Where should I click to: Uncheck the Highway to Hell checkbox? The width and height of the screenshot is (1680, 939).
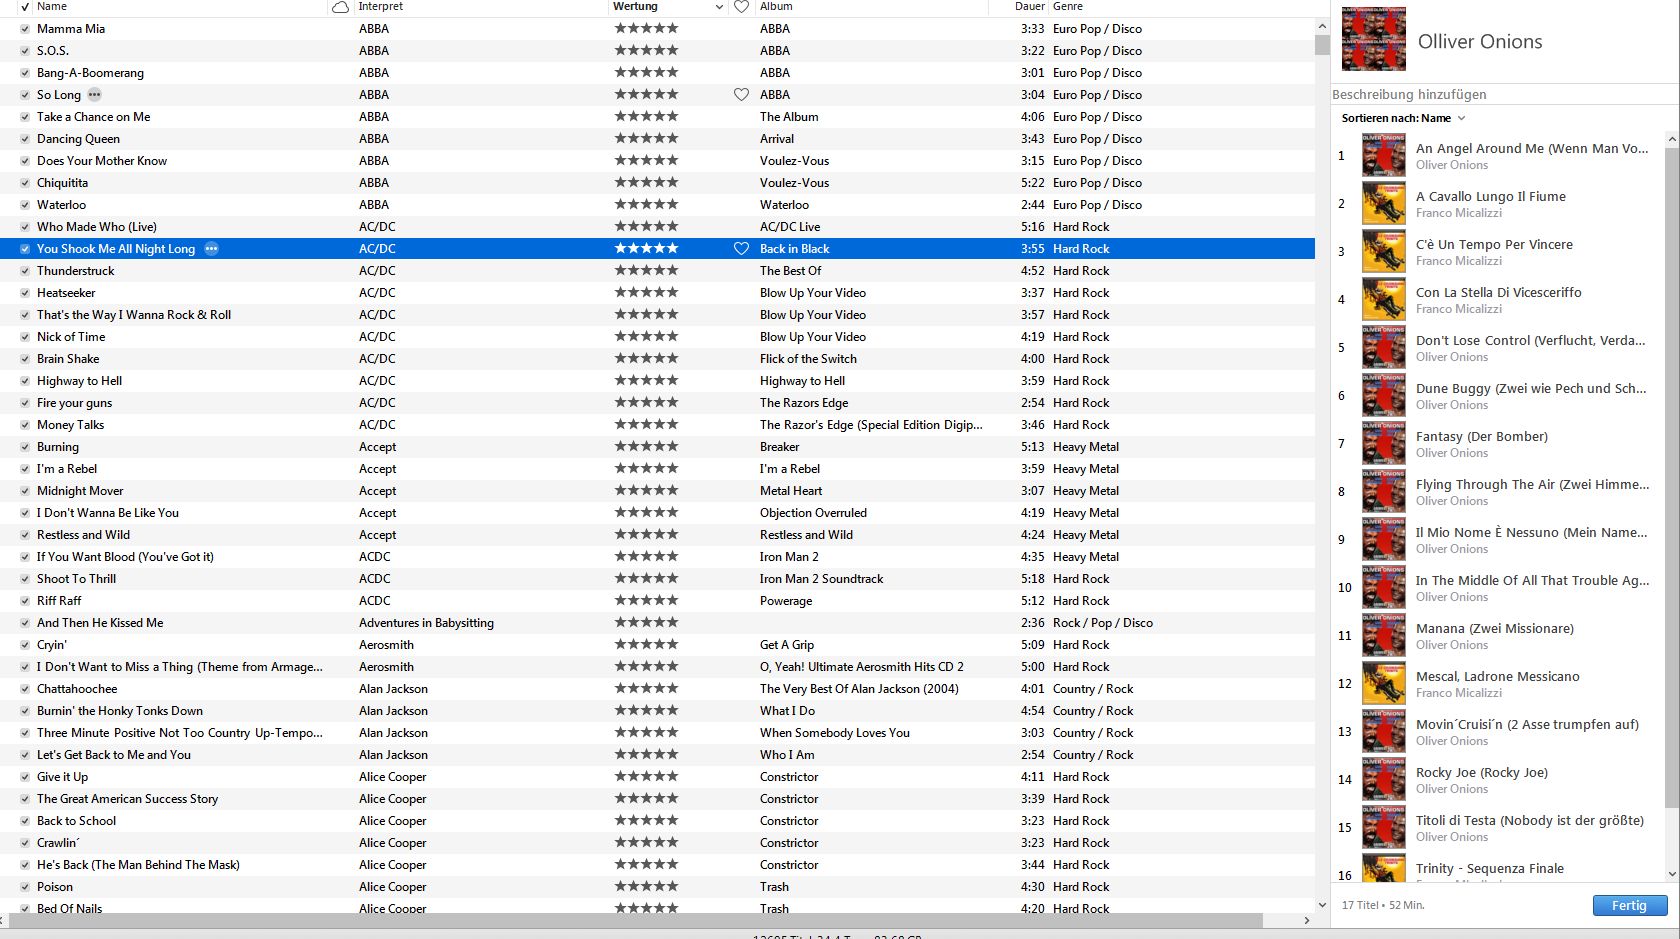click(x=25, y=381)
